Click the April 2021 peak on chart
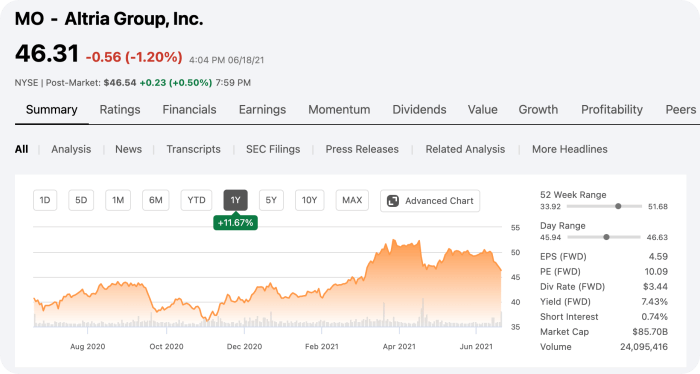The width and height of the screenshot is (700, 374). pyautogui.click(x=393, y=241)
